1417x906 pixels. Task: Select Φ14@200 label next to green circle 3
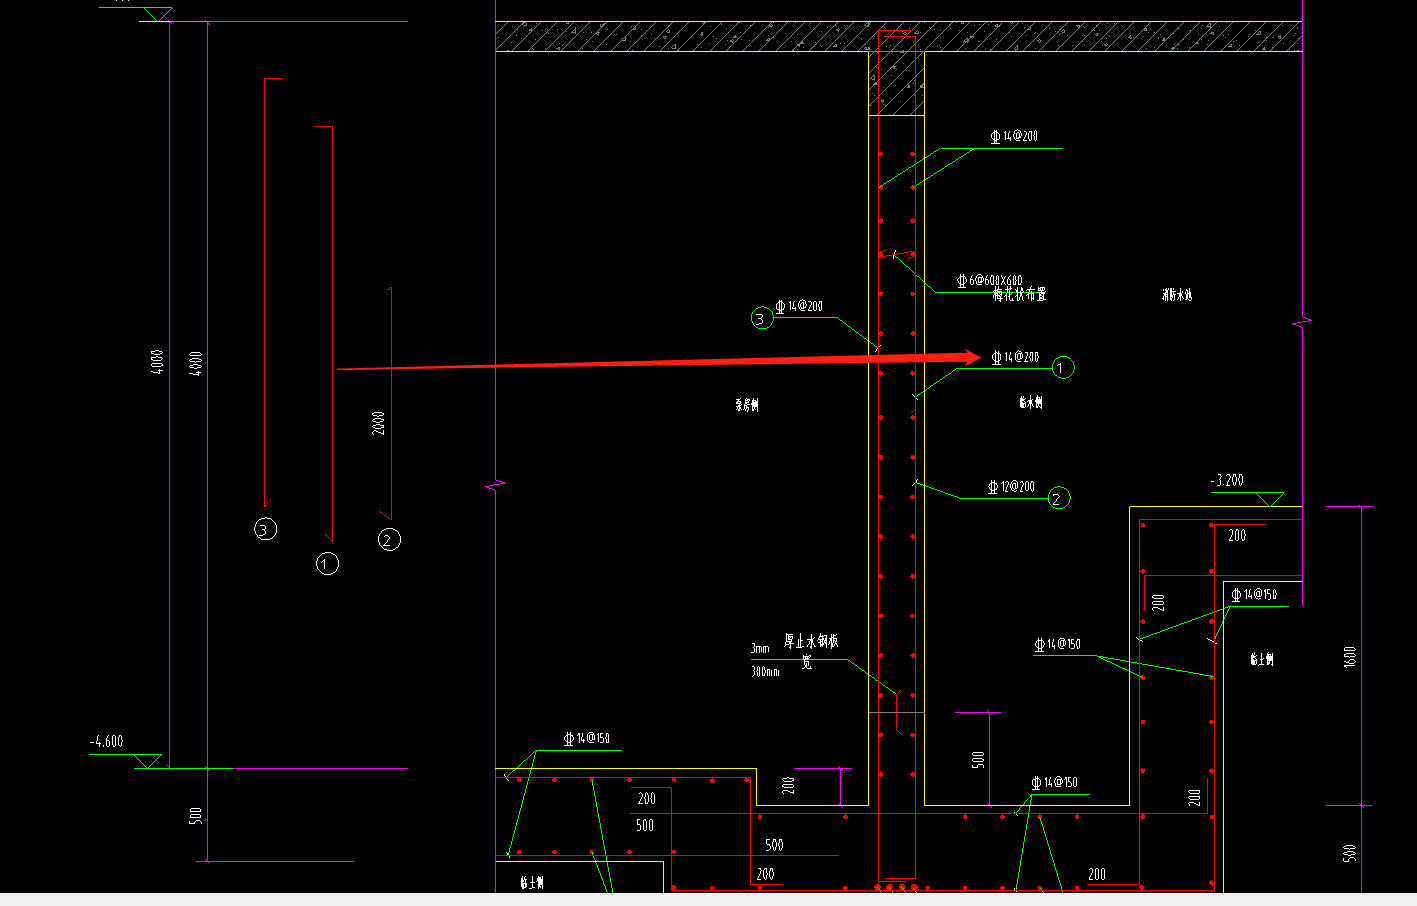click(799, 307)
